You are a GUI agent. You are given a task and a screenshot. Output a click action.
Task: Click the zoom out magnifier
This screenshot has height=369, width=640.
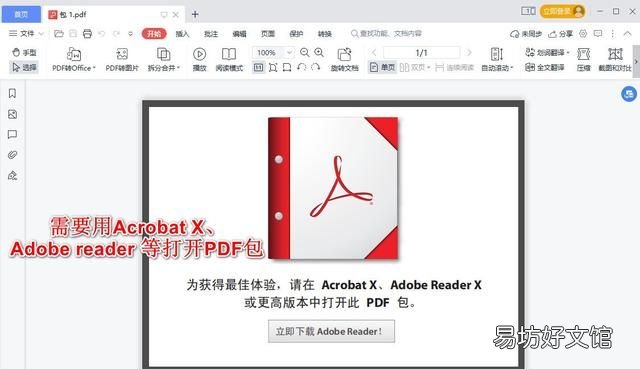point(304,52)
